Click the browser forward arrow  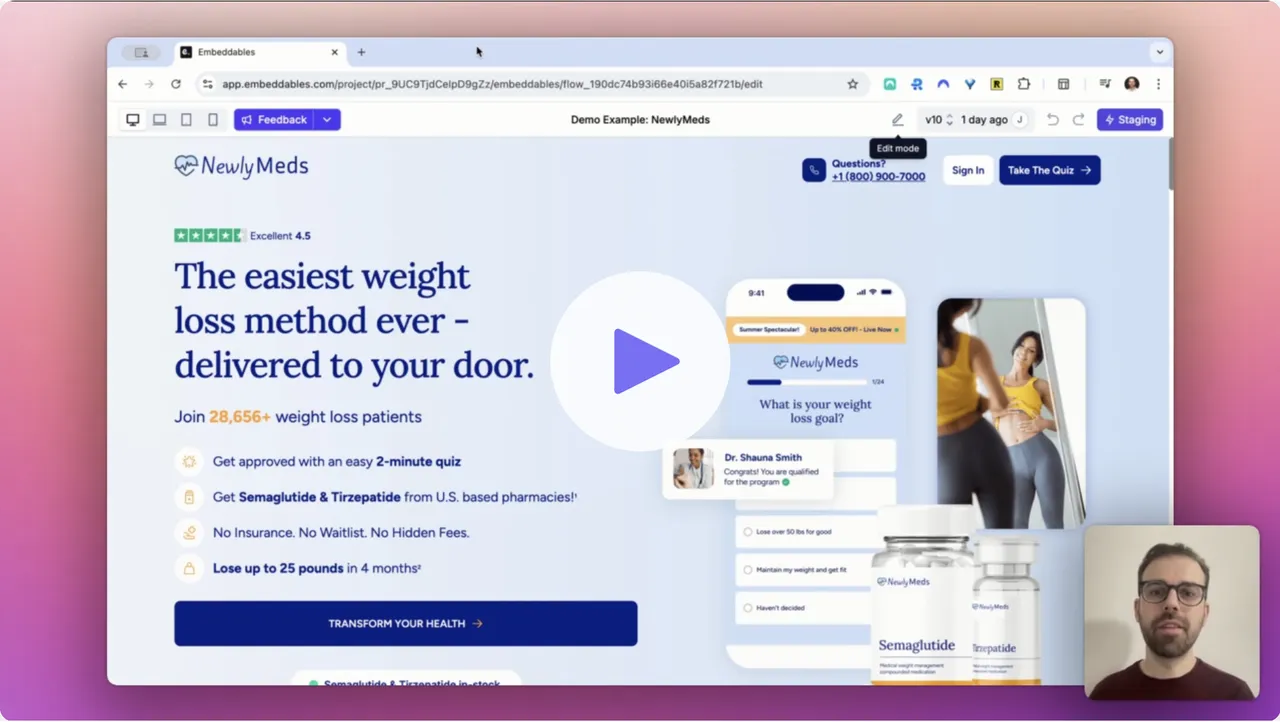(149, 84)
